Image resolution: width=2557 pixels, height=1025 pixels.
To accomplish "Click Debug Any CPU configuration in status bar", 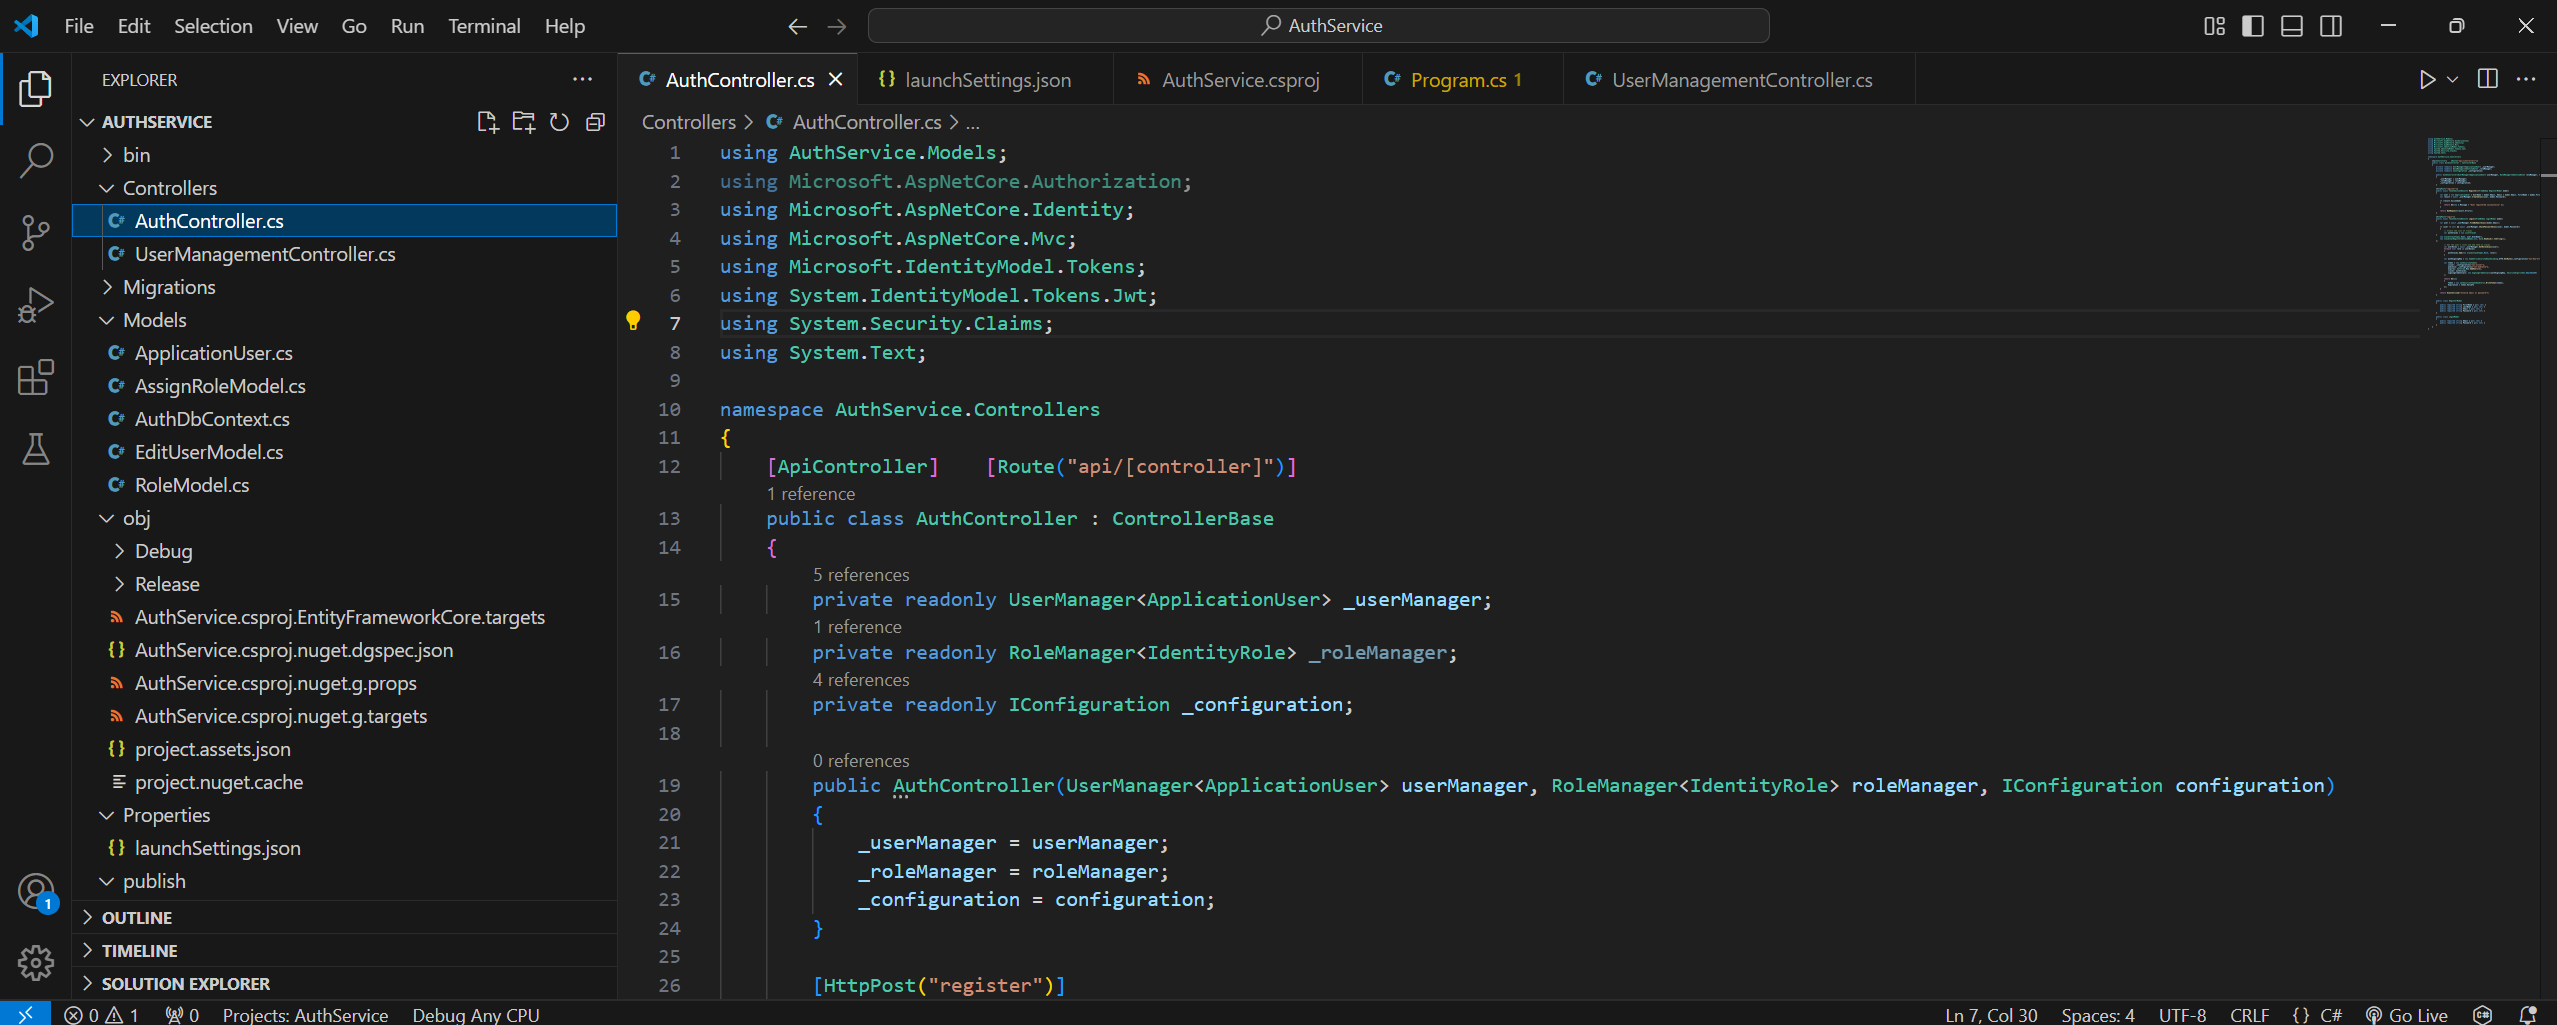I will pyautogui.click(x=476, y=1014).
